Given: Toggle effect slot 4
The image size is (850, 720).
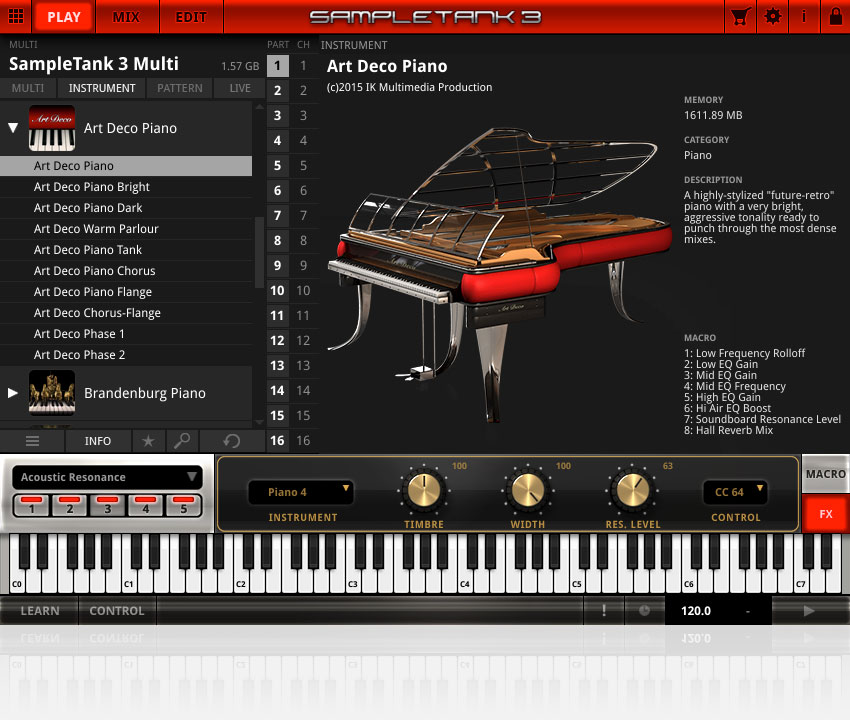Looking at the screenshot, I should [x=145, y=505].
